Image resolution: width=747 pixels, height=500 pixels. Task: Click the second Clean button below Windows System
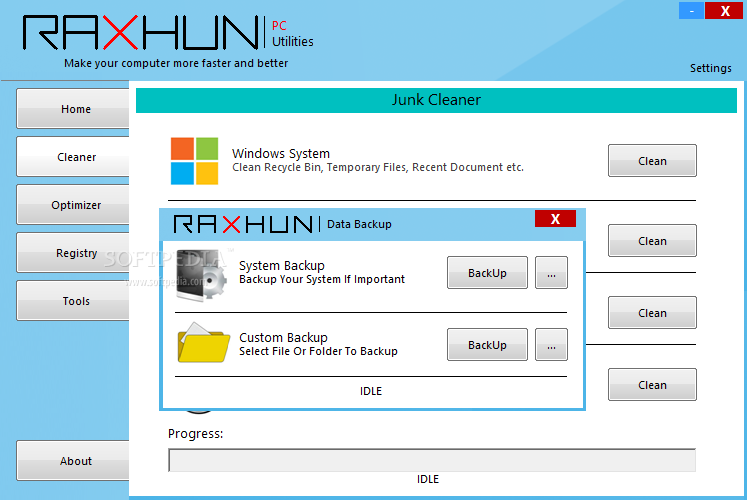pyautogui.click(x=652, y=241)
